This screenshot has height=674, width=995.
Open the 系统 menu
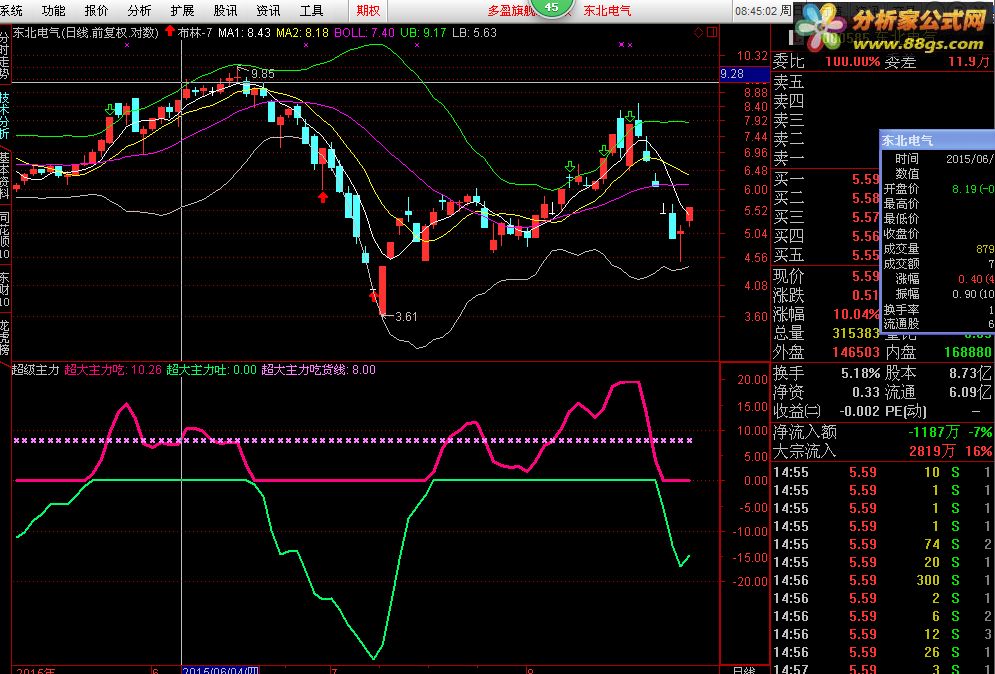11,10
